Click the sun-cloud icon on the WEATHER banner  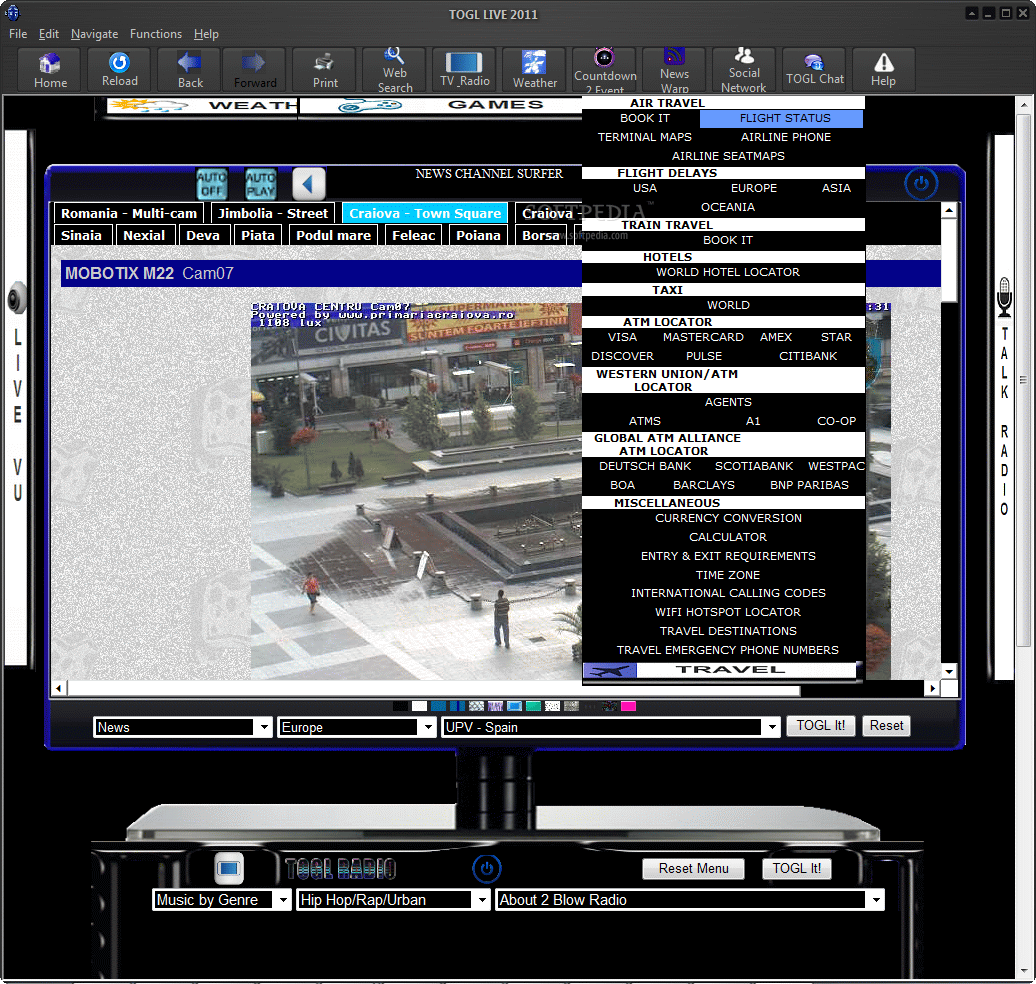coord(149,105)
